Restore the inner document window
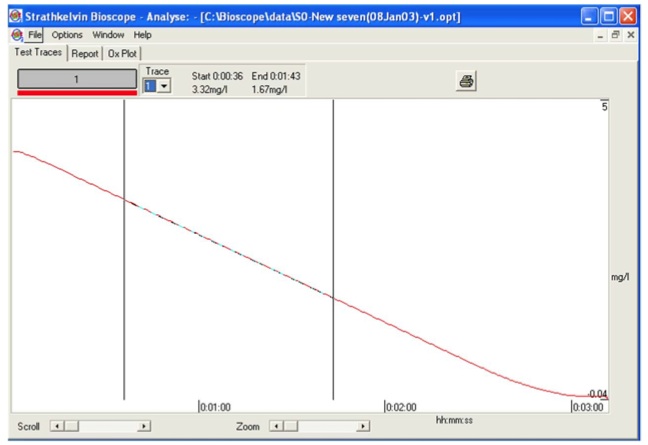 click(615, 35)
